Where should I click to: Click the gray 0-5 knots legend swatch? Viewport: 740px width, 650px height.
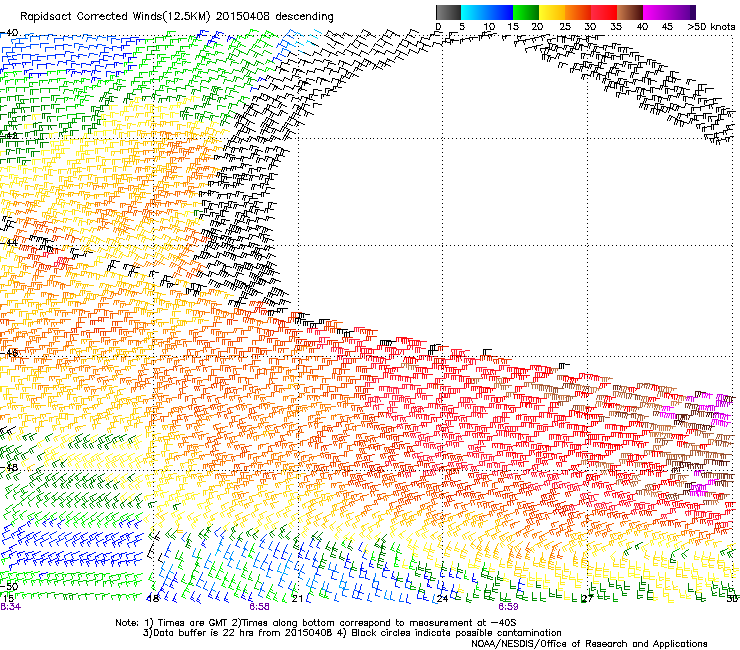coord(448,12)
